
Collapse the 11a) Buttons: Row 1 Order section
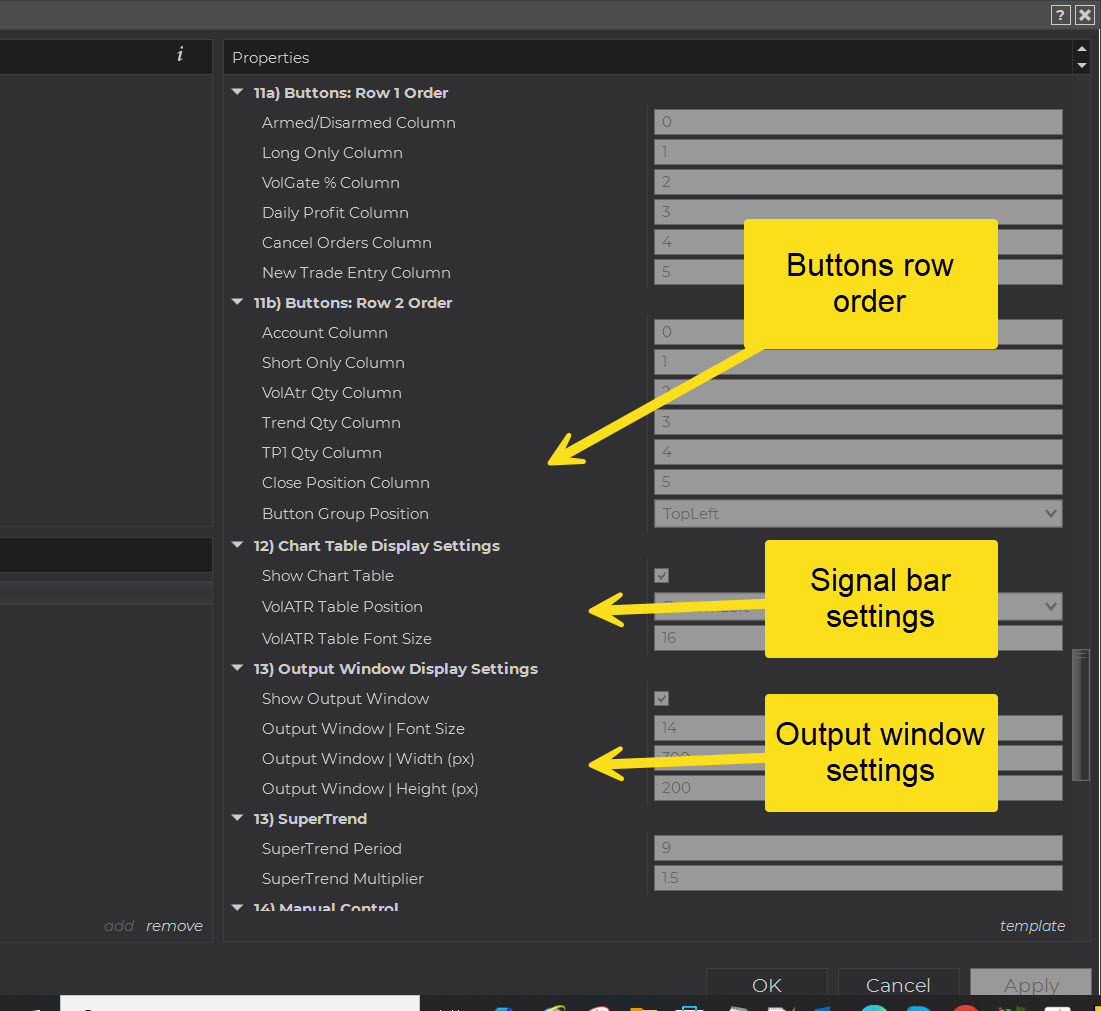pos(237,93)
